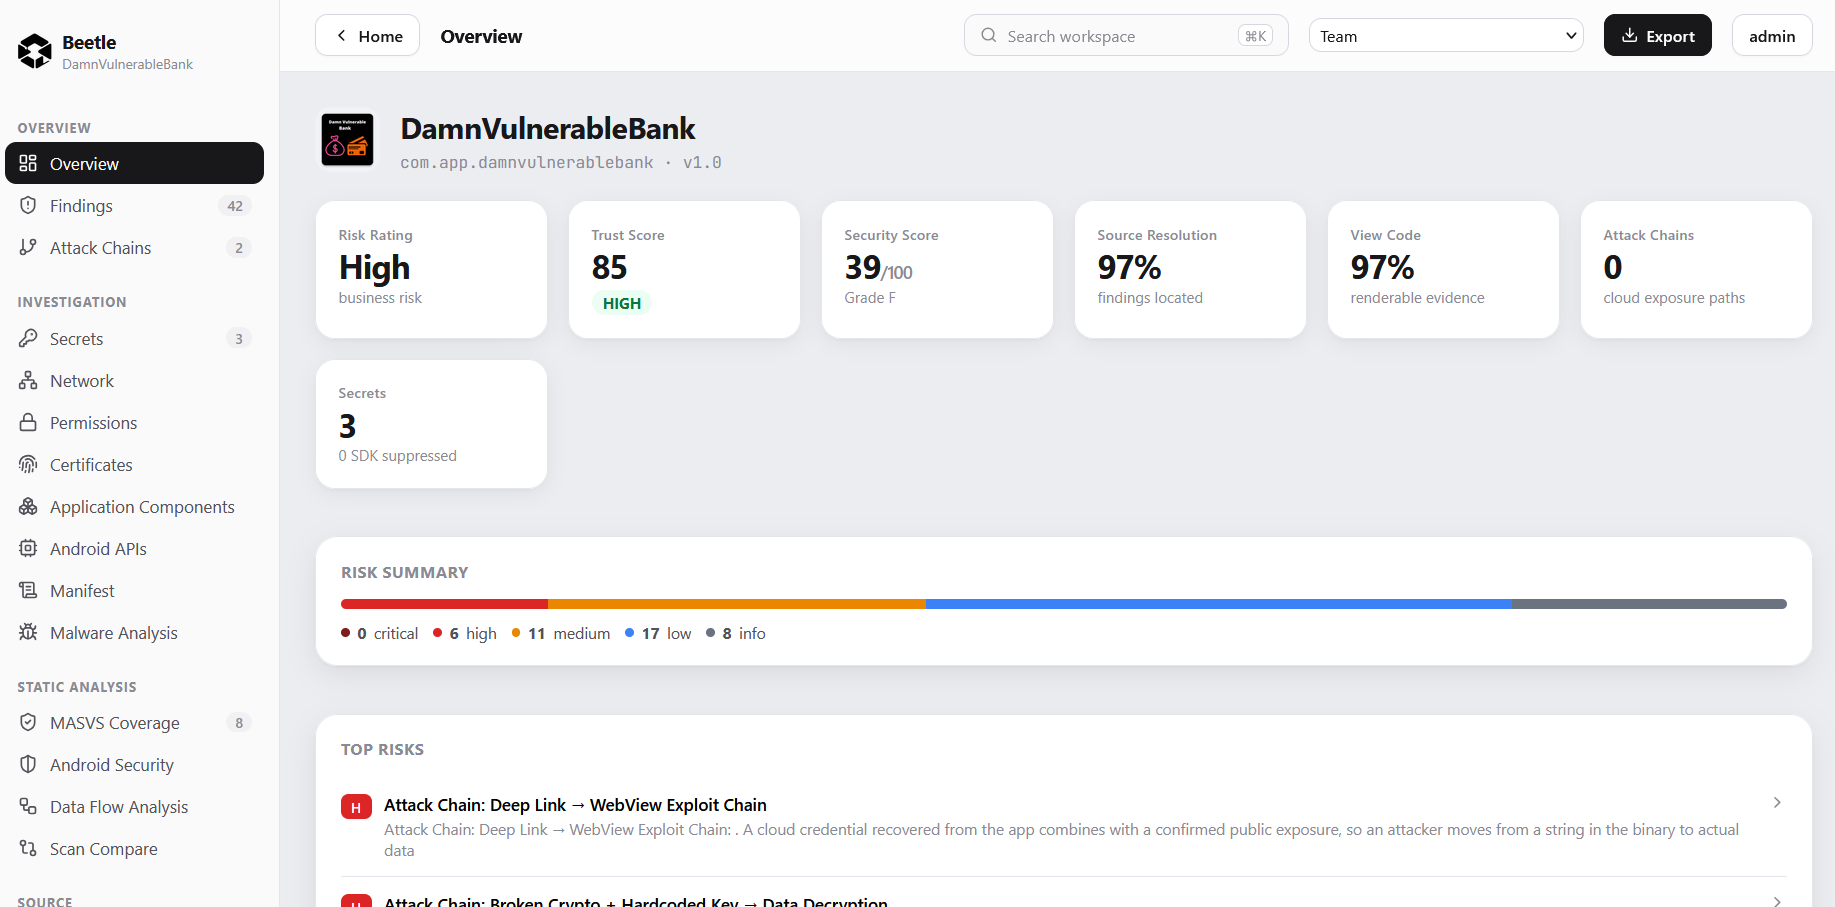Viewport: 1835px width, 907px height.
Task: Click the Attack Chains 0 card
Action: coord(1696,269)
